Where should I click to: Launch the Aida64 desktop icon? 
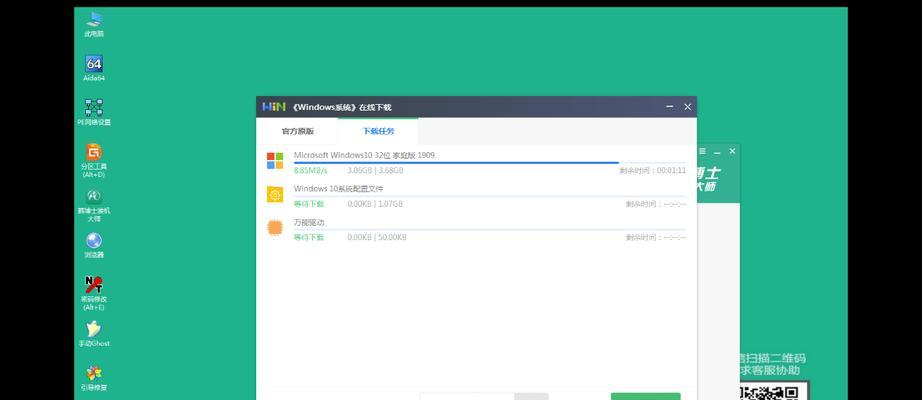[93, 68]
